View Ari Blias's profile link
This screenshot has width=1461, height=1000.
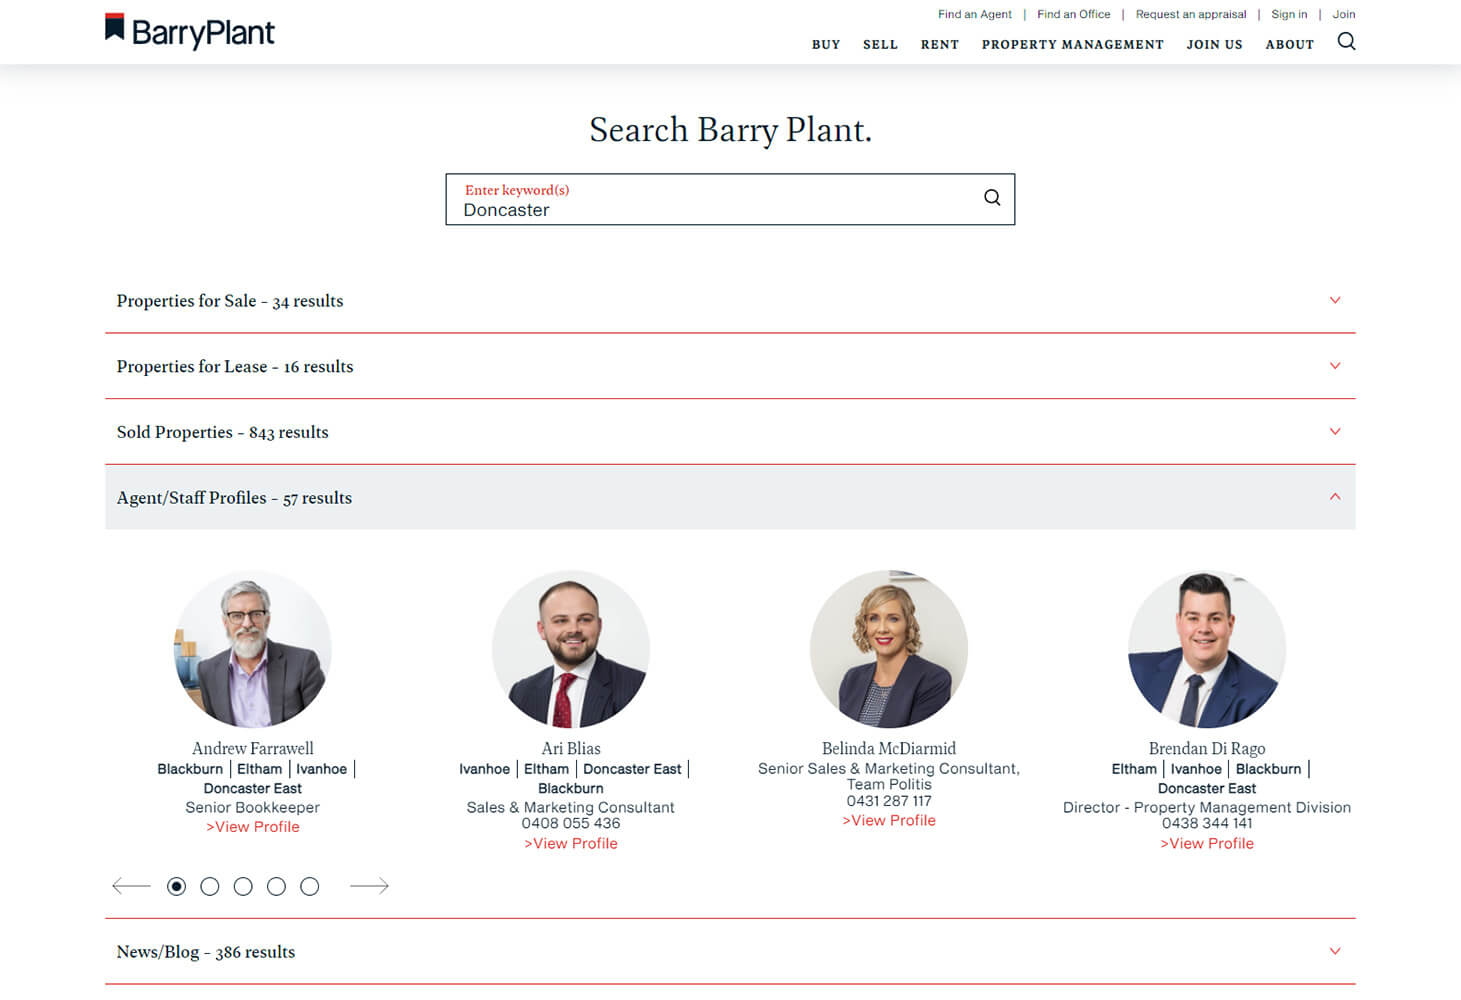pos(571,844)
